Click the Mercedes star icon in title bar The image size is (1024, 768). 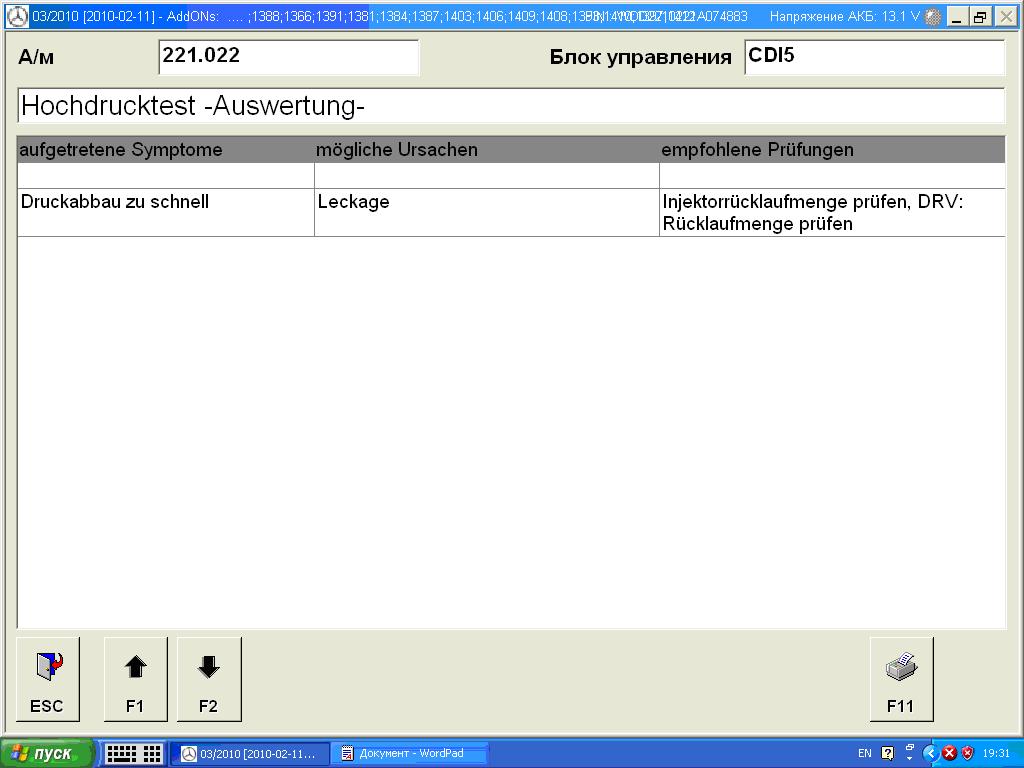pos(17,17)
